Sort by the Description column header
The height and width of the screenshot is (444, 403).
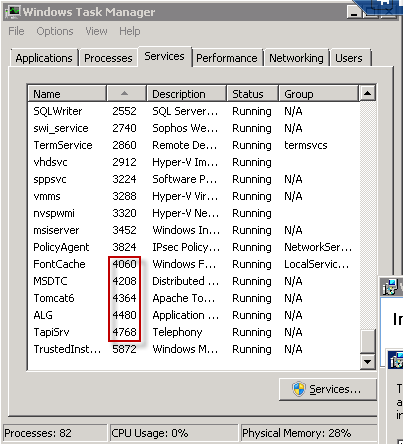(x=186, y=94)
